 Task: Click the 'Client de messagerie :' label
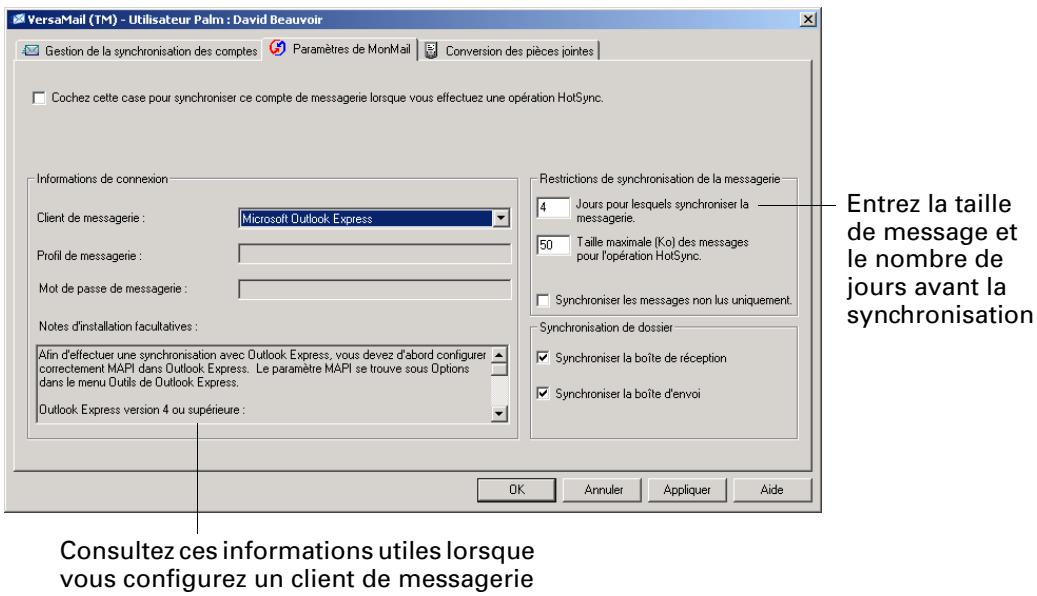pyautogui.click(x=91, y=218)
